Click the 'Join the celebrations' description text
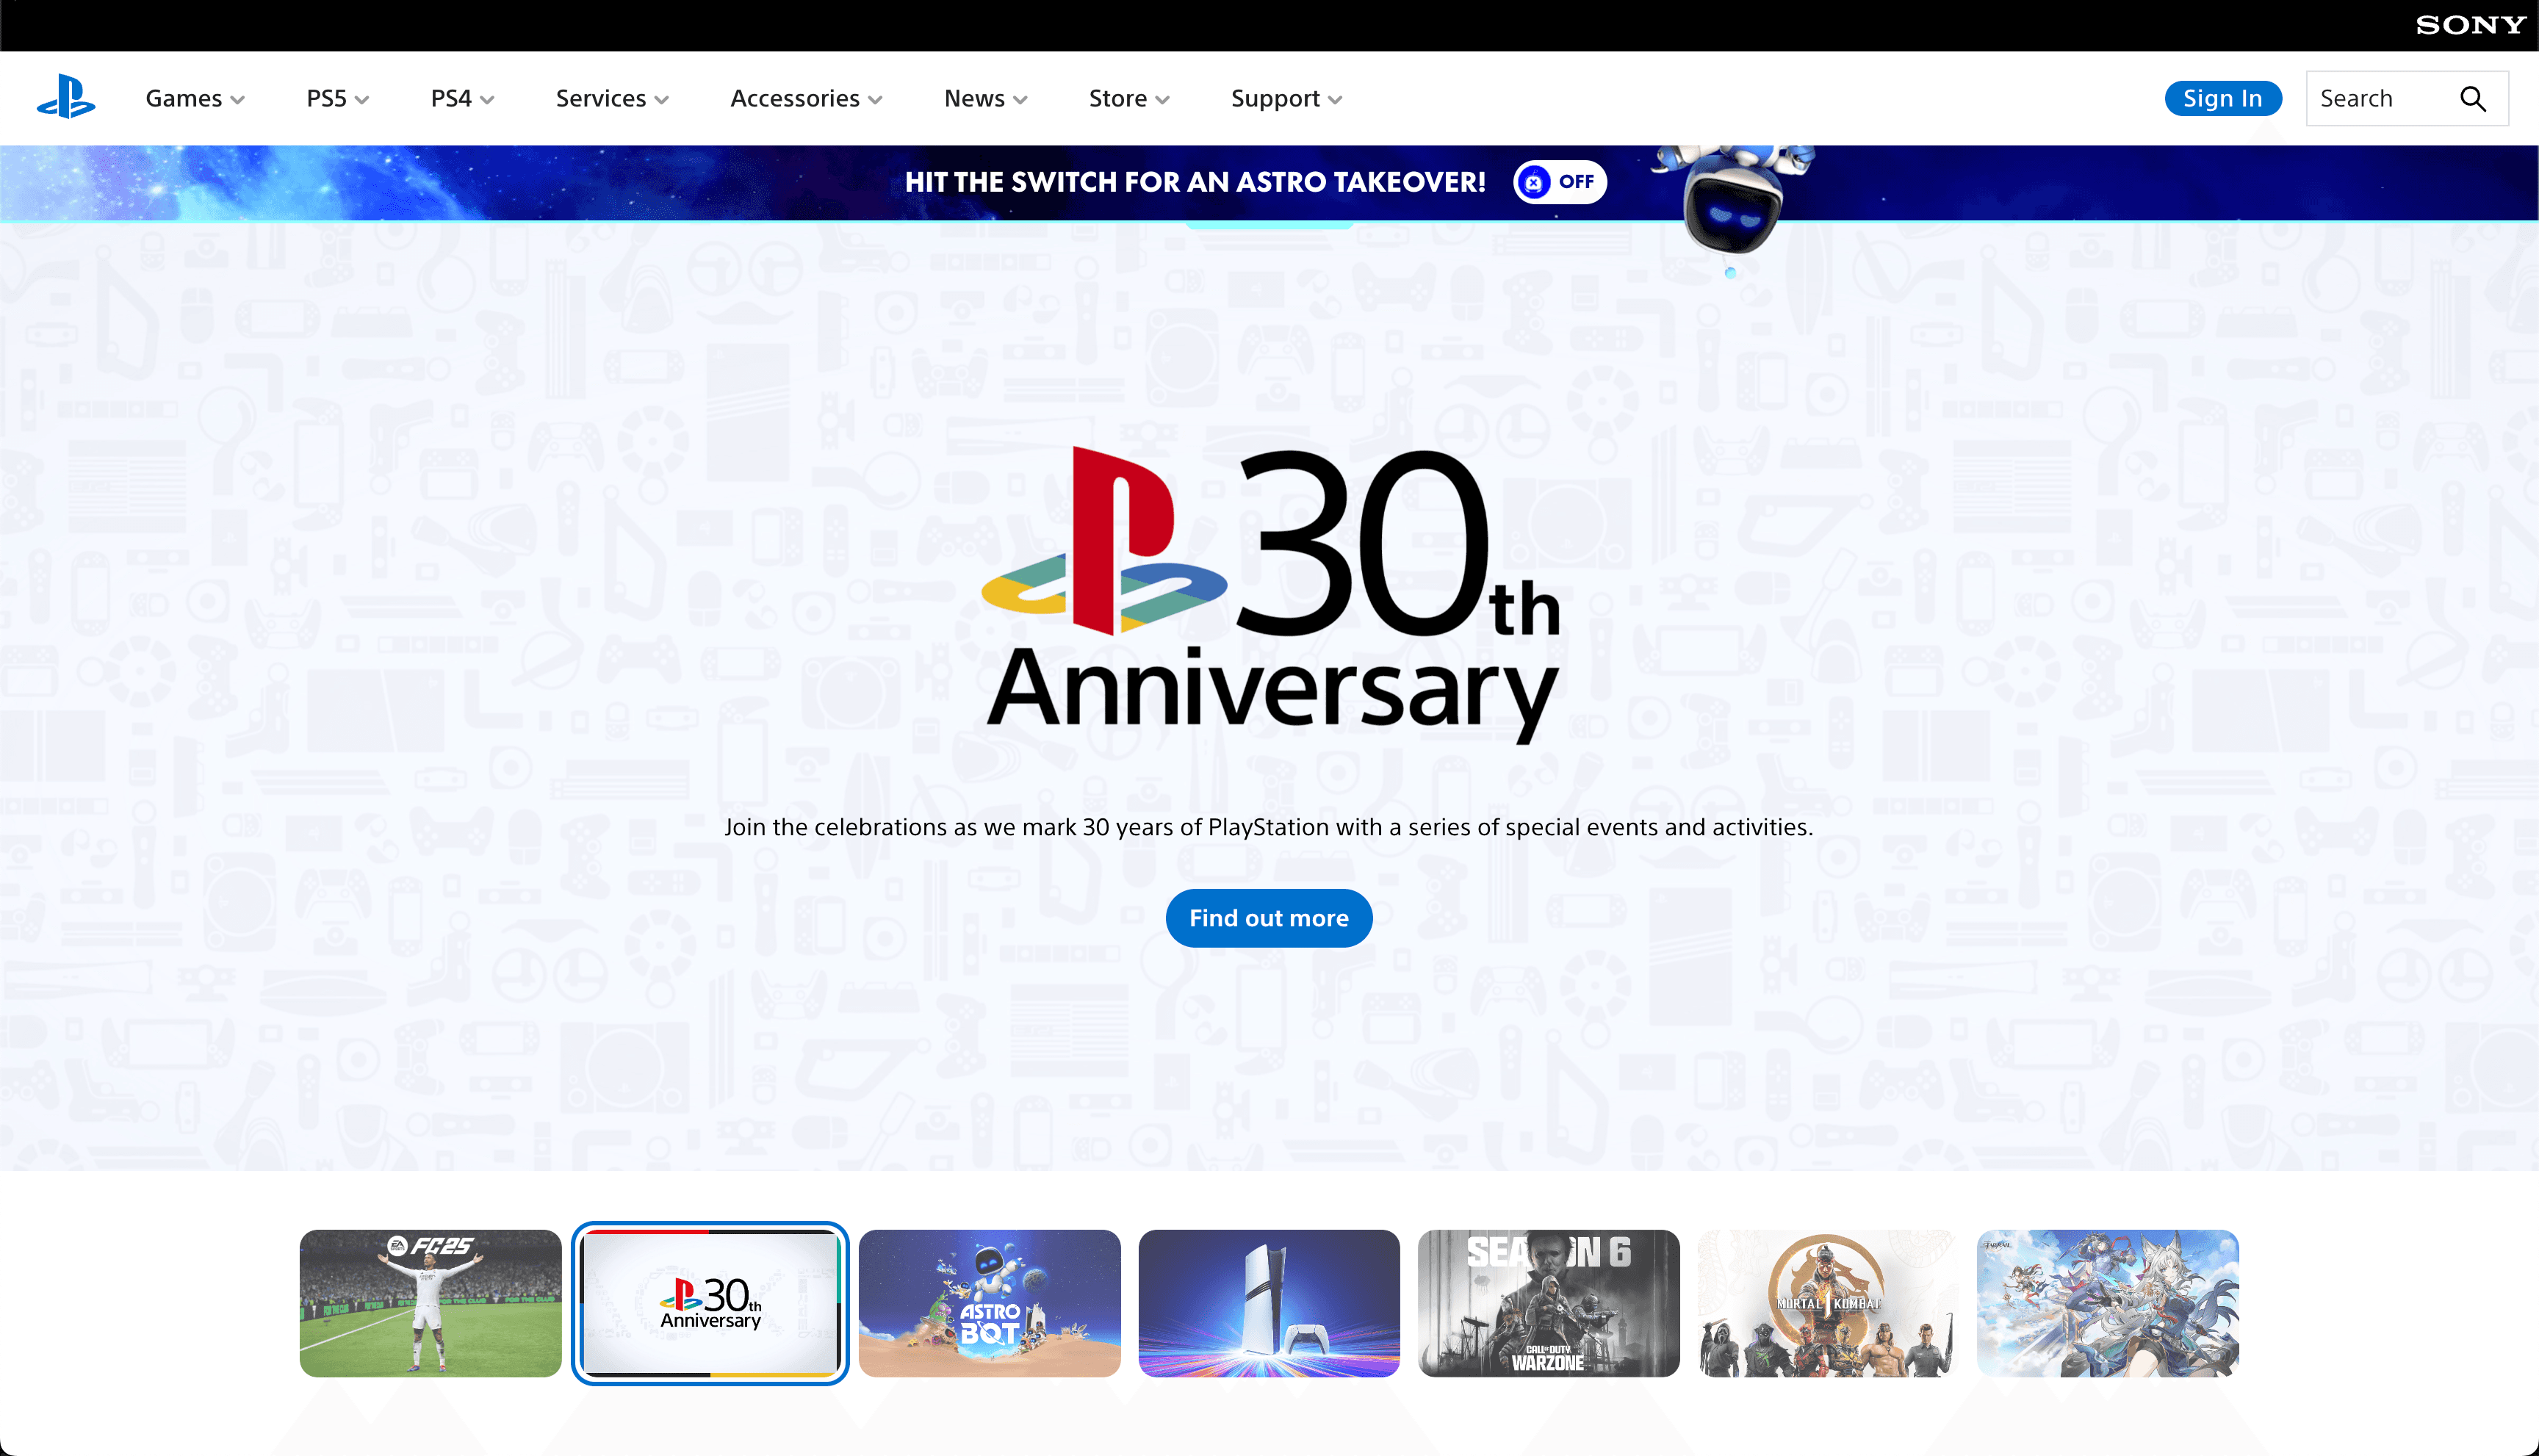 point(1268,827)
